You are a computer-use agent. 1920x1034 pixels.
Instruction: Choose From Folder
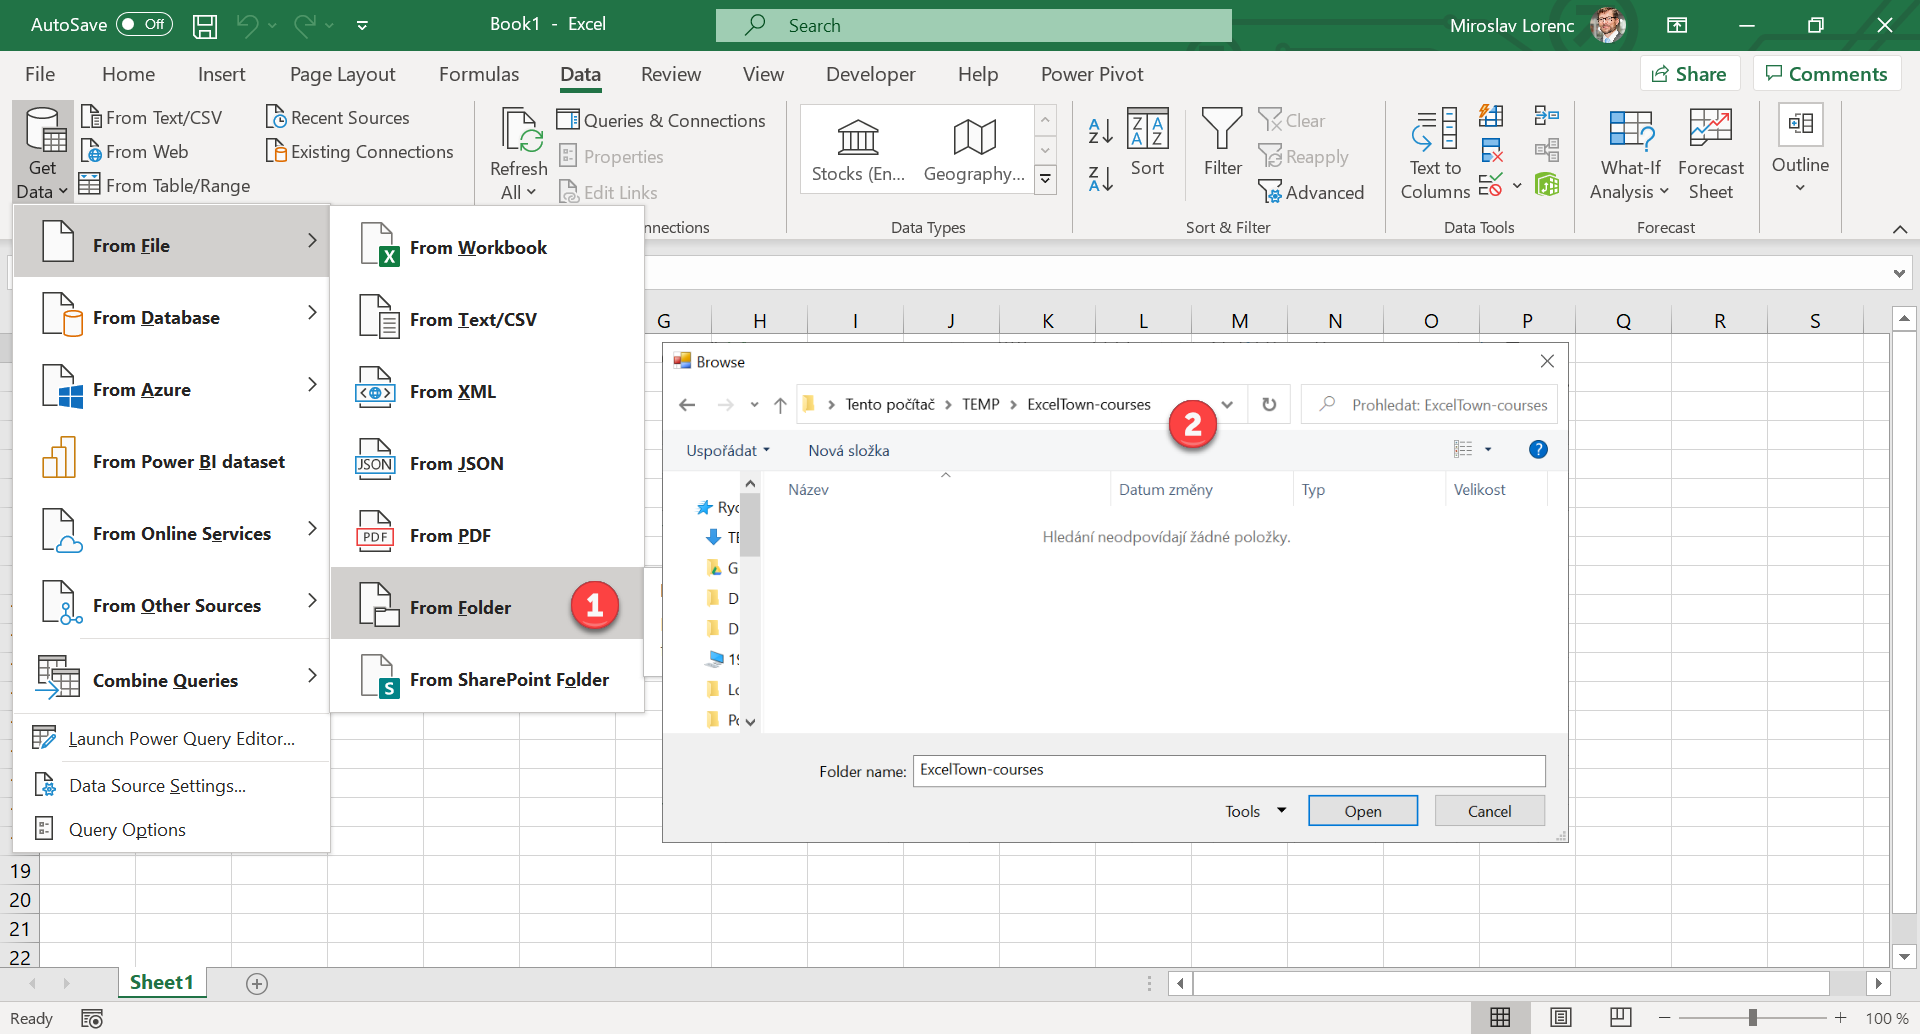[x=487, y=604]
